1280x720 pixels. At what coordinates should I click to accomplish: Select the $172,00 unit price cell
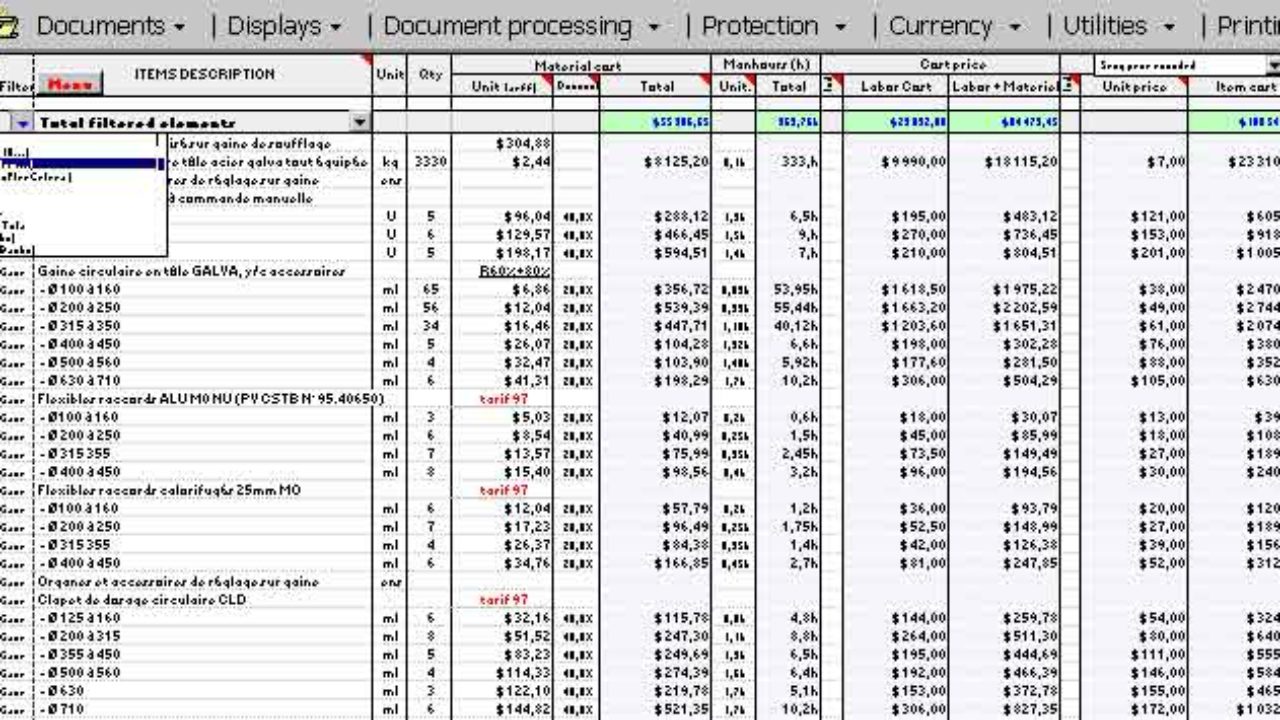click(1134, 710)
